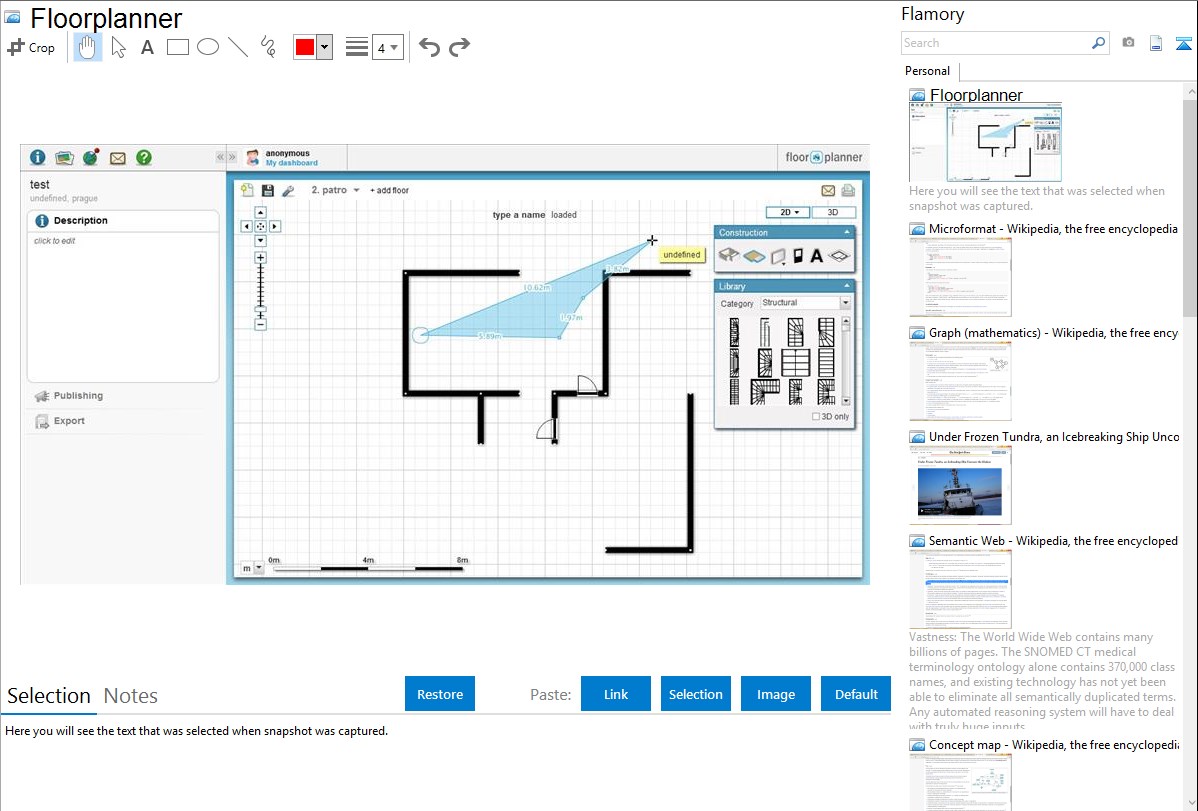The width and height of the screenshot is (1198, 811).
Task: Expand sidebar with the double-right chevron
Action: point(232,157)
